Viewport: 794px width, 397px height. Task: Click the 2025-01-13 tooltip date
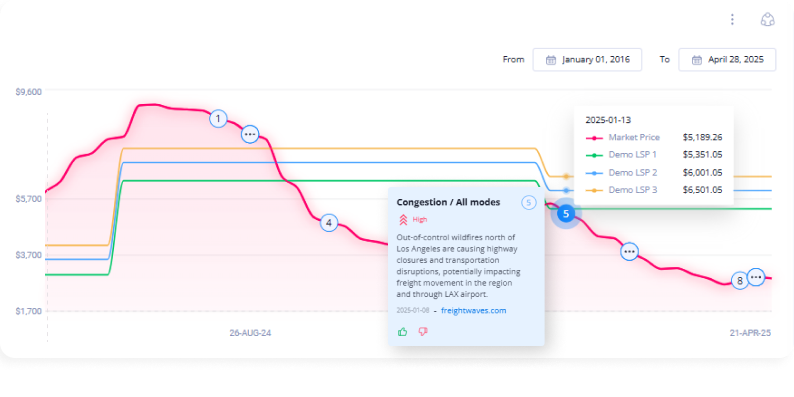pyautogui.click(x=608, y=120)
